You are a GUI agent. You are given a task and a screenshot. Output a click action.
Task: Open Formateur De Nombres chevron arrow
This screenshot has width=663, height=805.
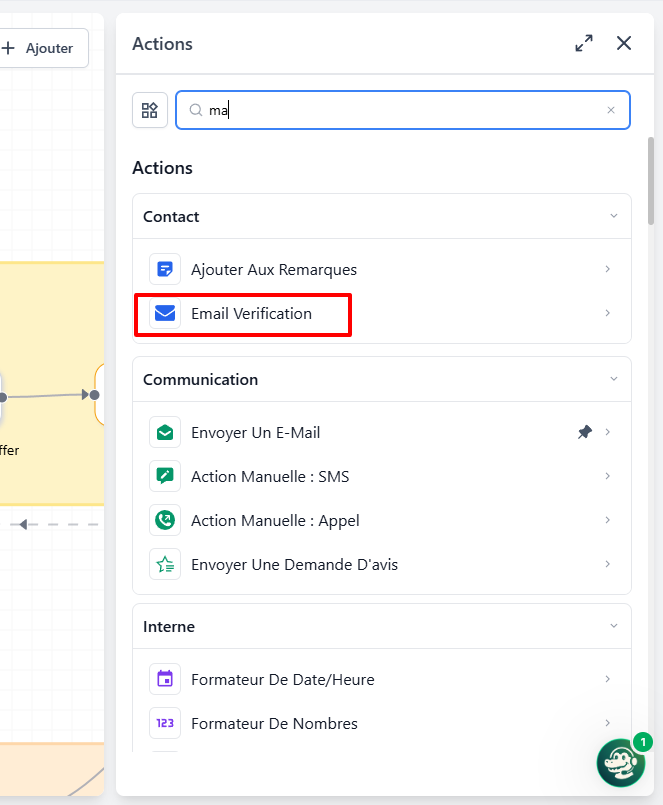pyautogui.click(x=608, y=723)
